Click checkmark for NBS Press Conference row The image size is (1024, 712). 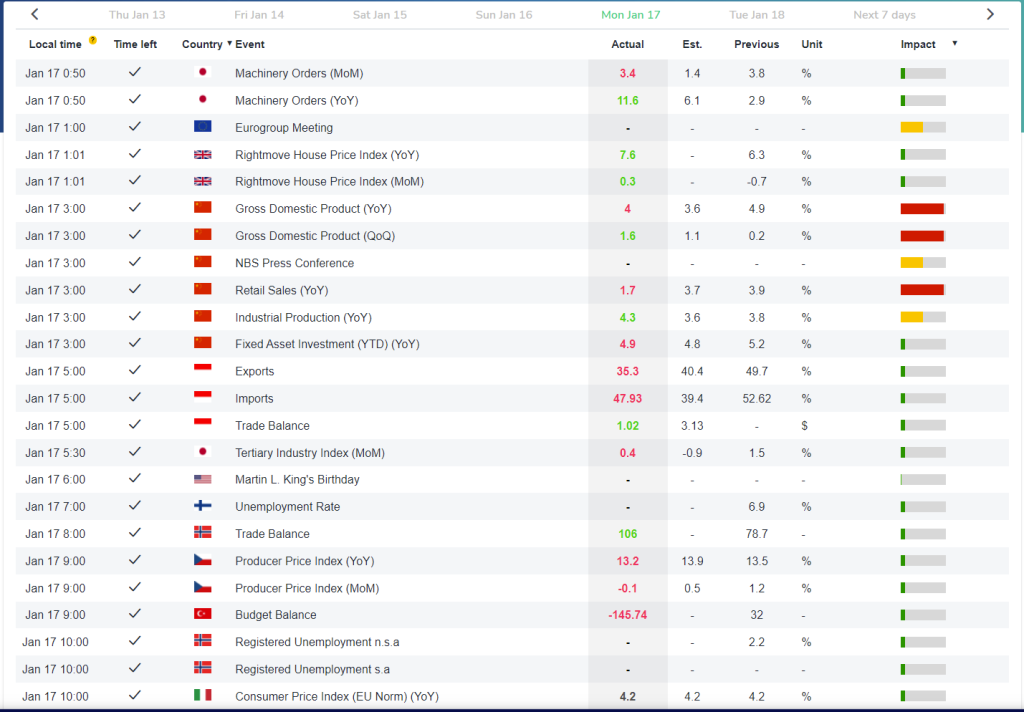tap(135, 262)
